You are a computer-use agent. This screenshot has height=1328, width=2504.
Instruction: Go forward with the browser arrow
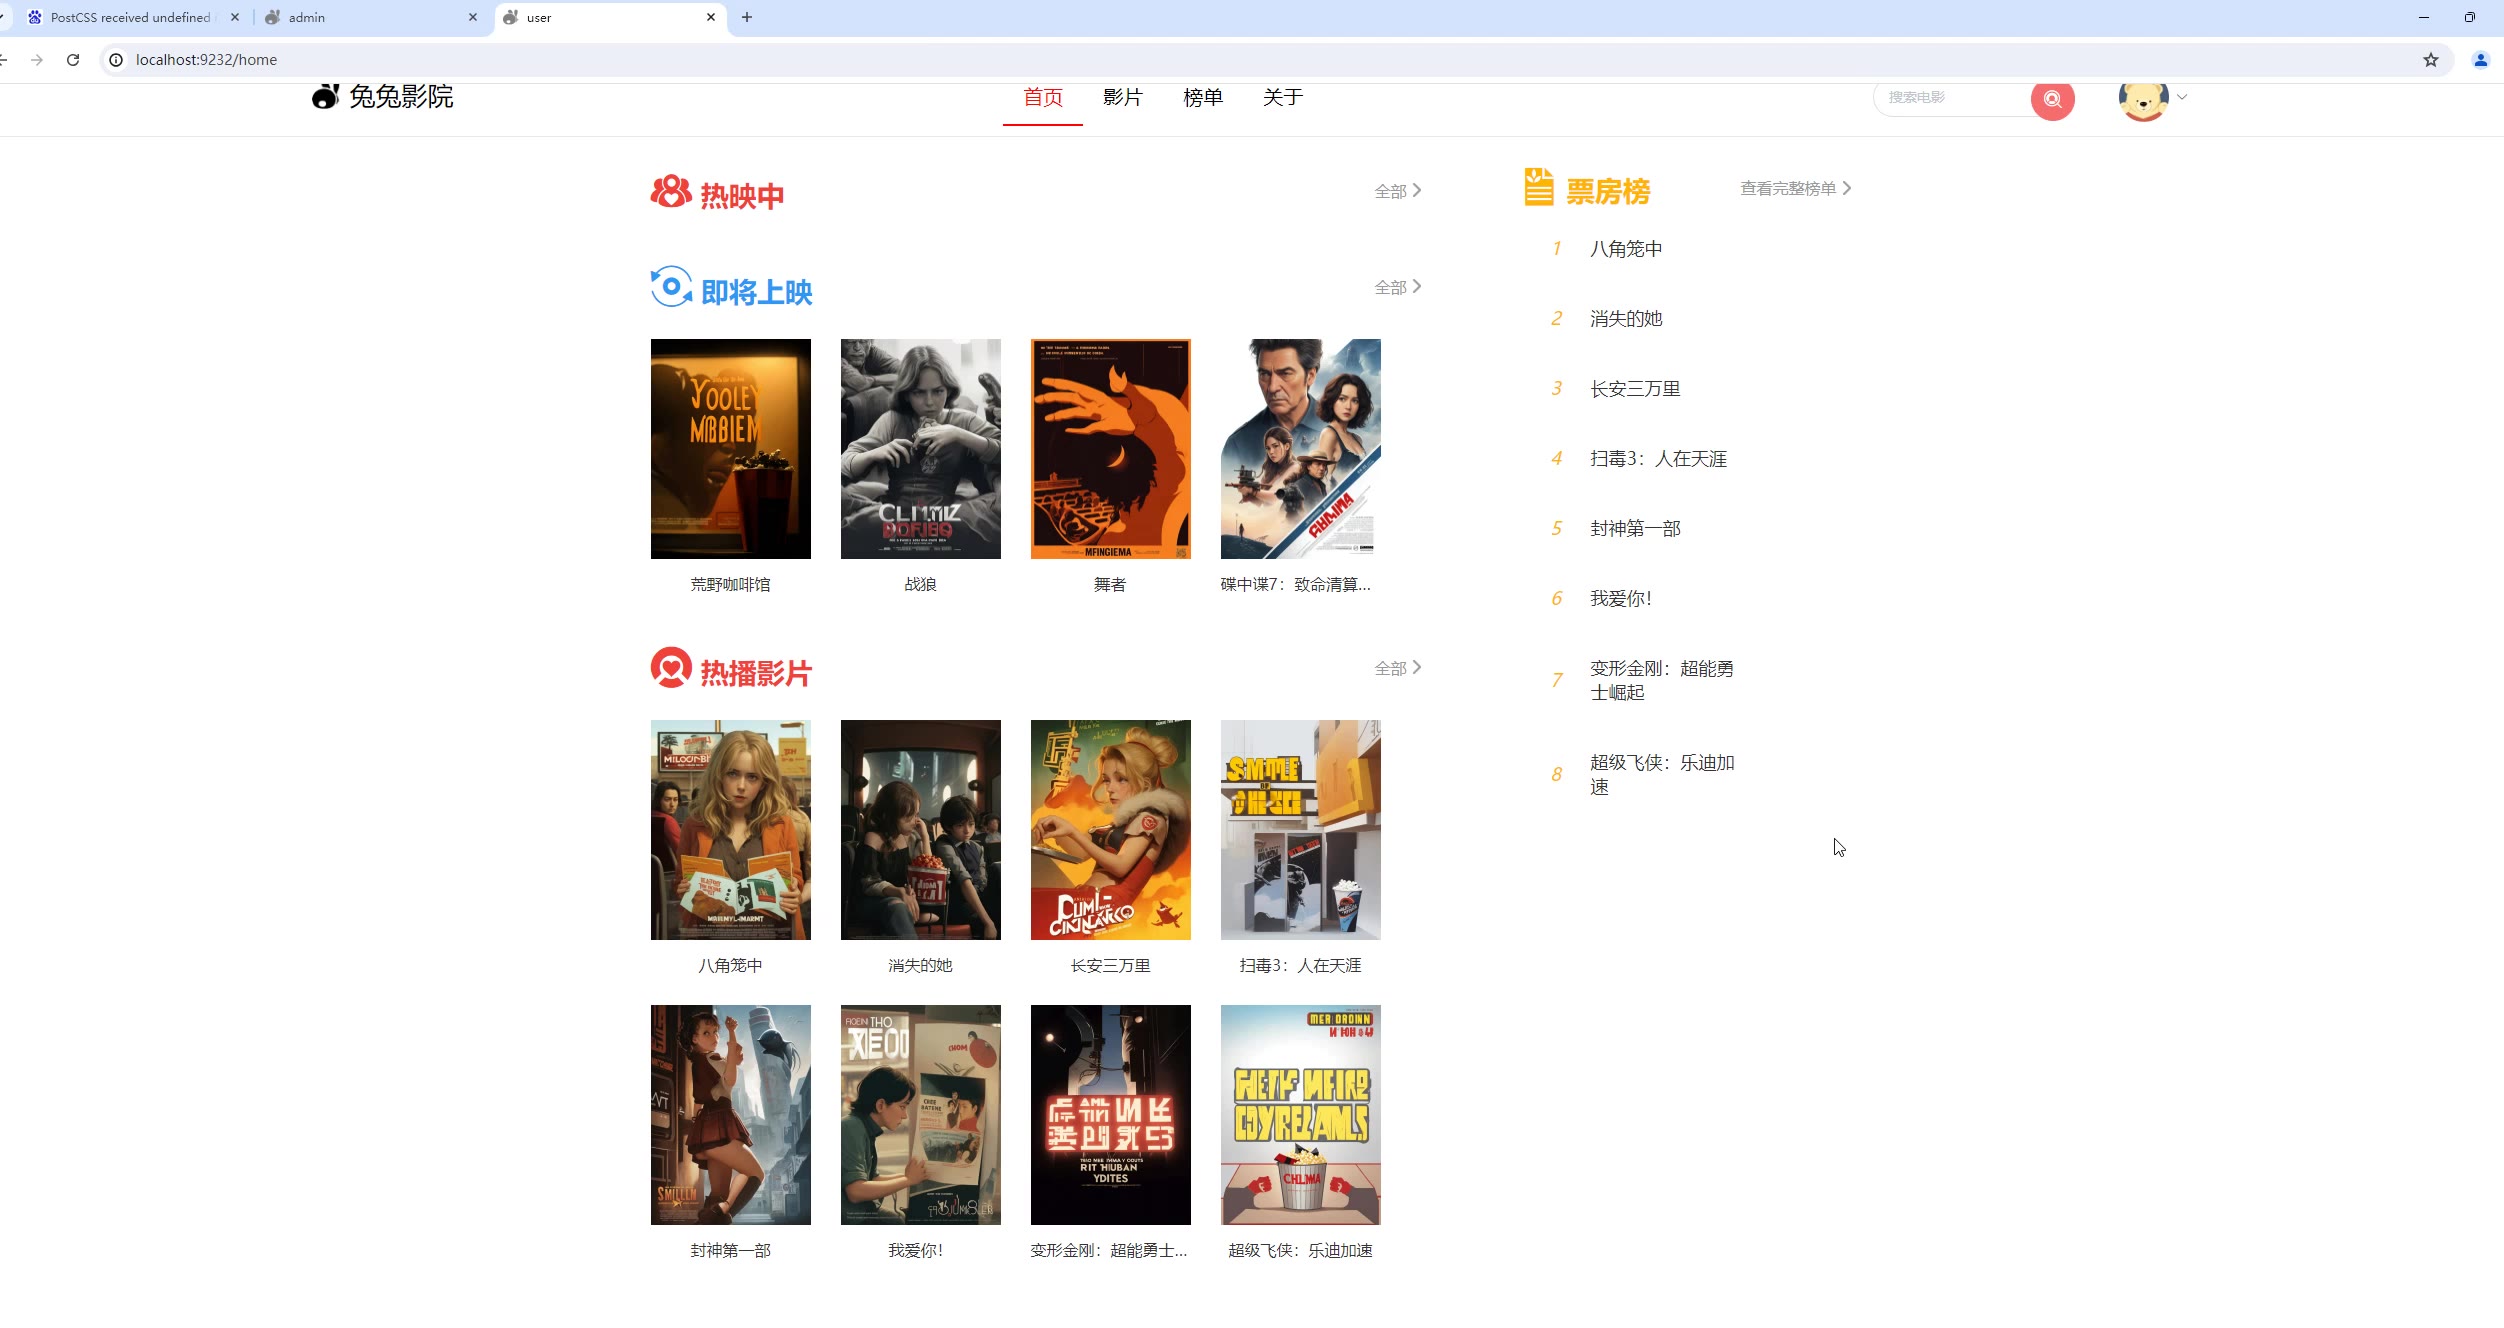tap(37, 60)
